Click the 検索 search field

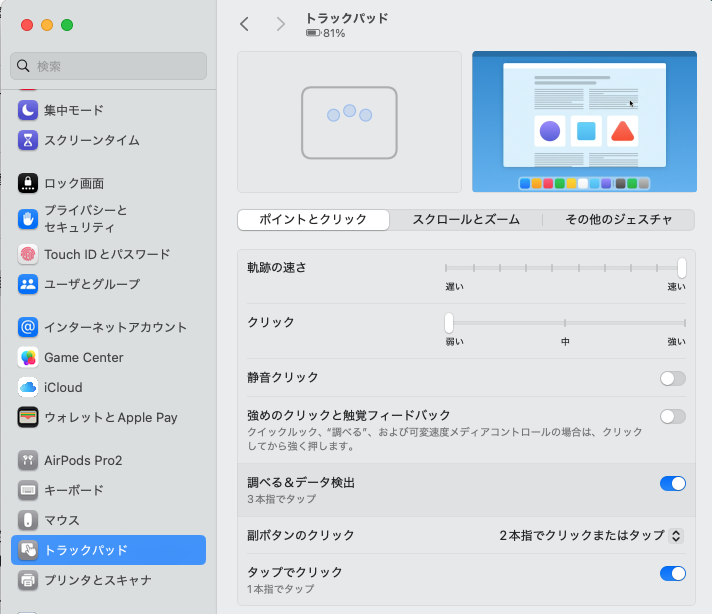click(108, 66)
